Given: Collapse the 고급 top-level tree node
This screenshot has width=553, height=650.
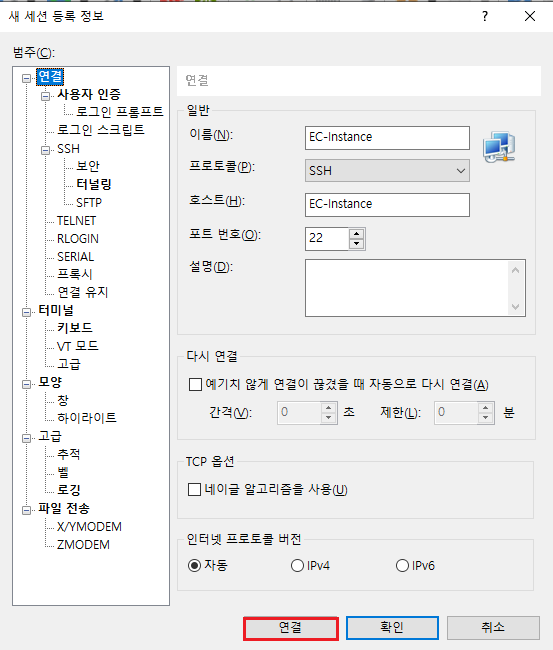Looking at the screenshot, I should (x=27, y=438).
